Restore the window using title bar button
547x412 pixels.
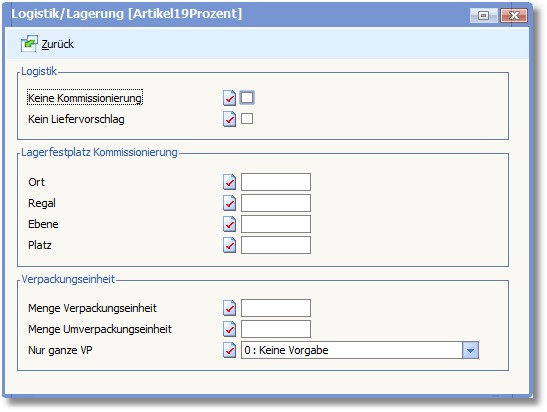point(484,15)
